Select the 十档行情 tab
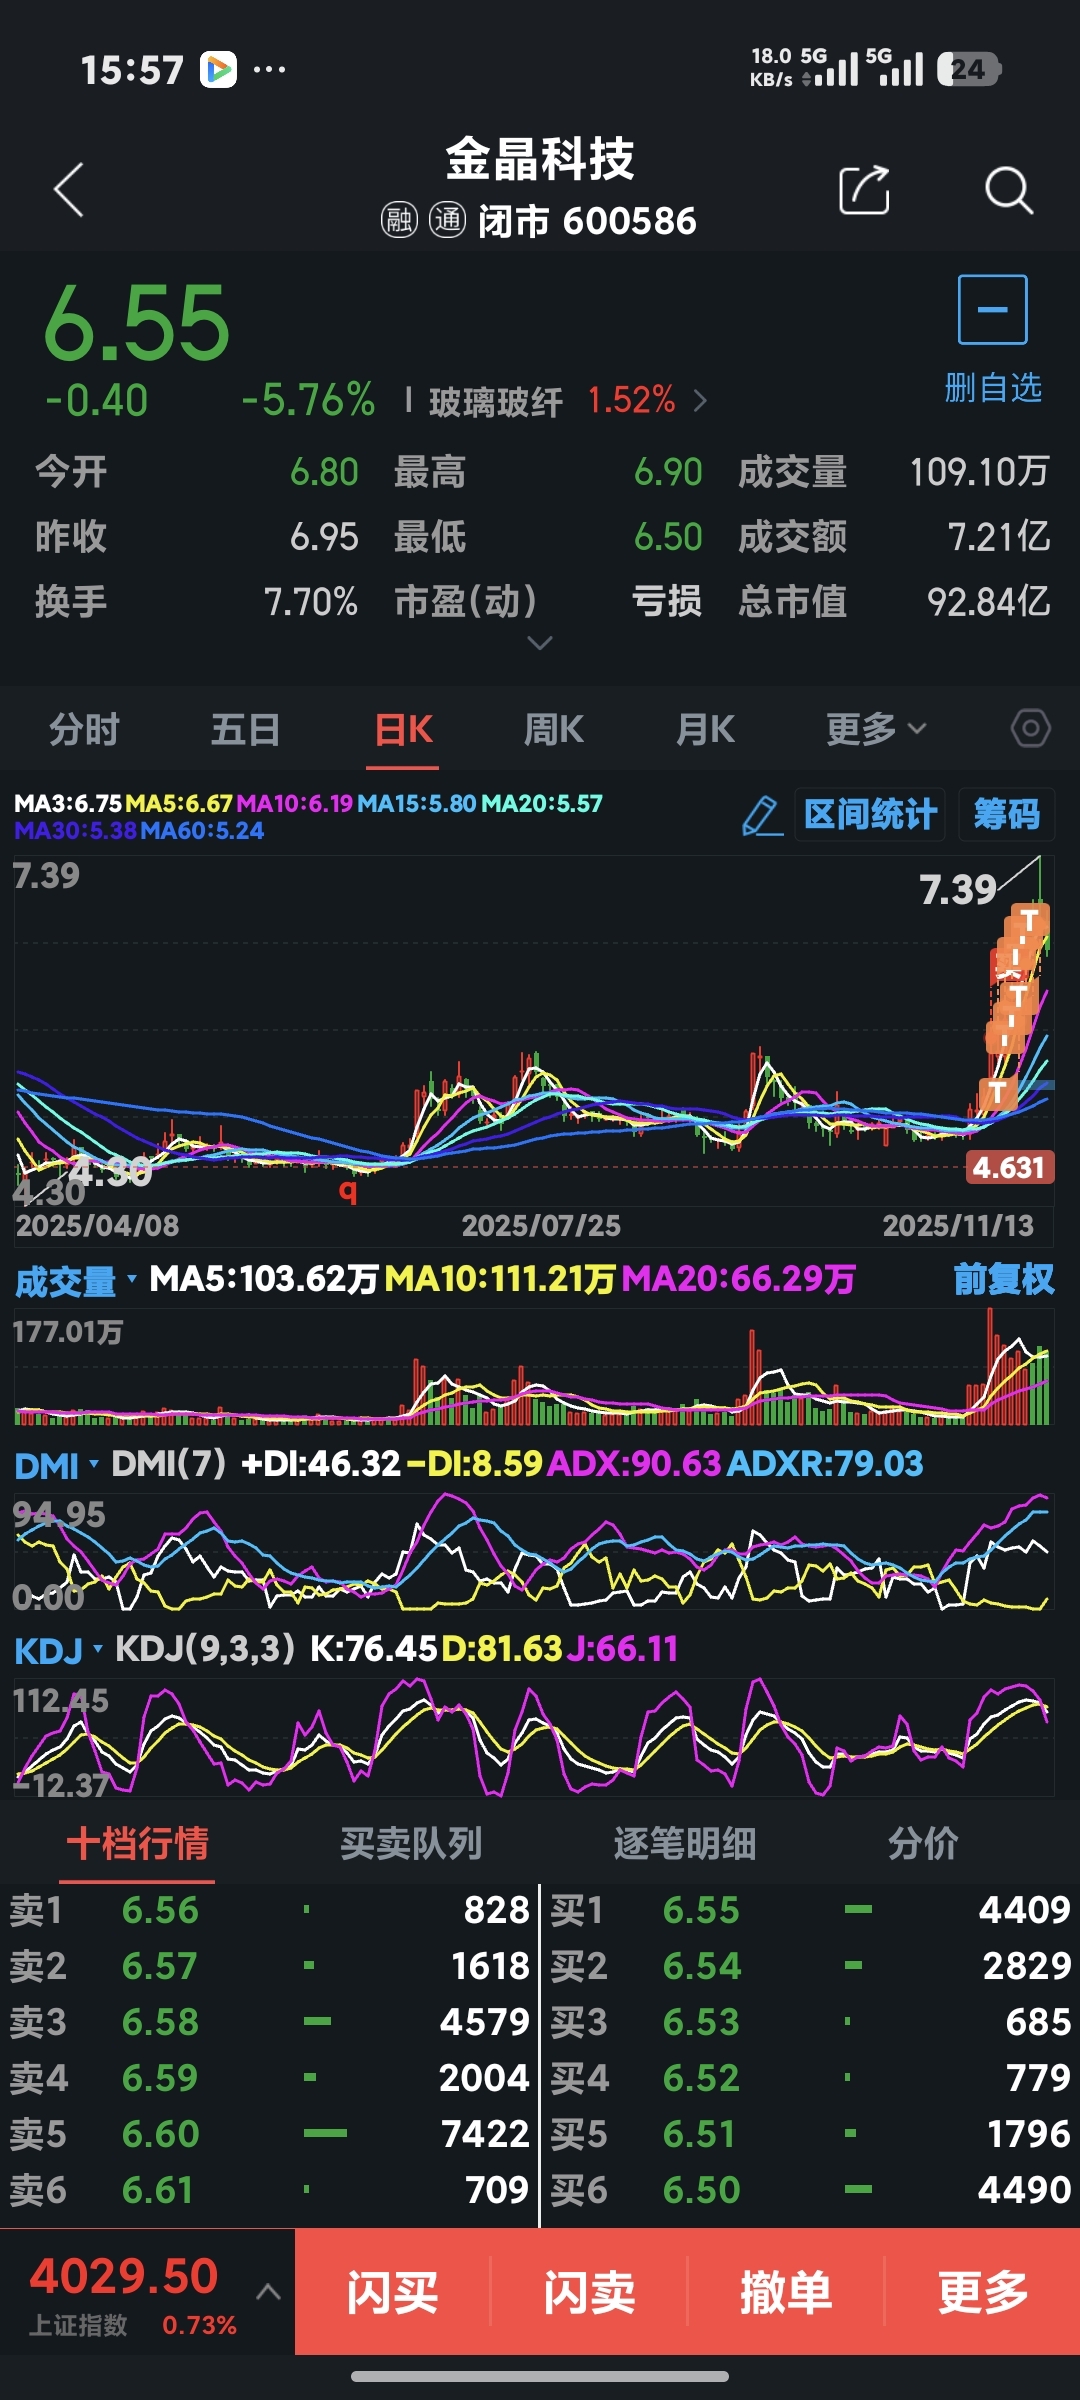This screenshot has height=2400, width=1080. click(138, 1843)
